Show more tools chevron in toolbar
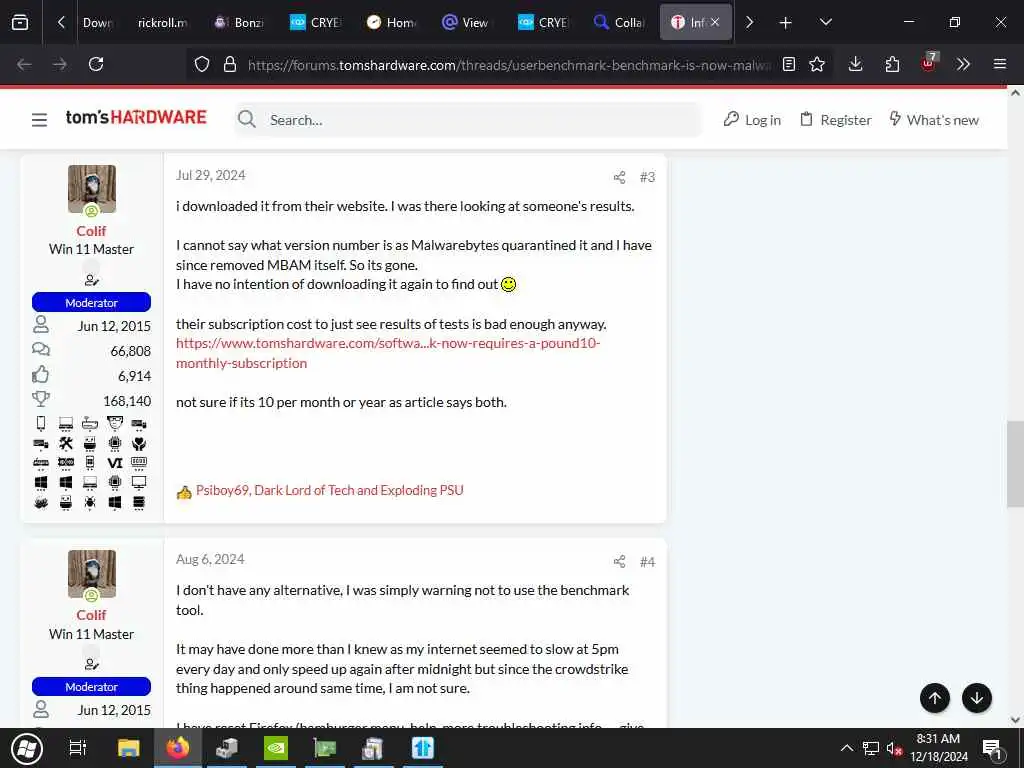 pos(963,64)
